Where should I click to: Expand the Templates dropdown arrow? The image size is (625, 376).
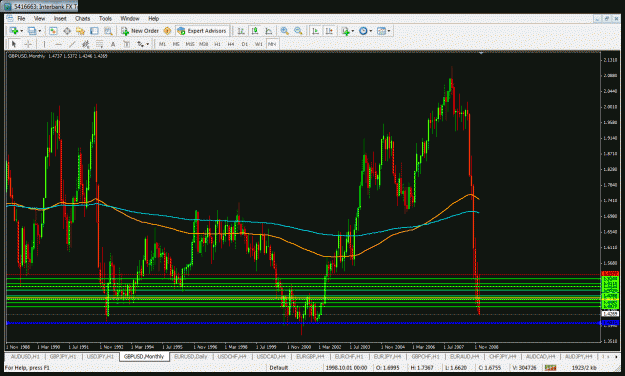tap(389, 31)
